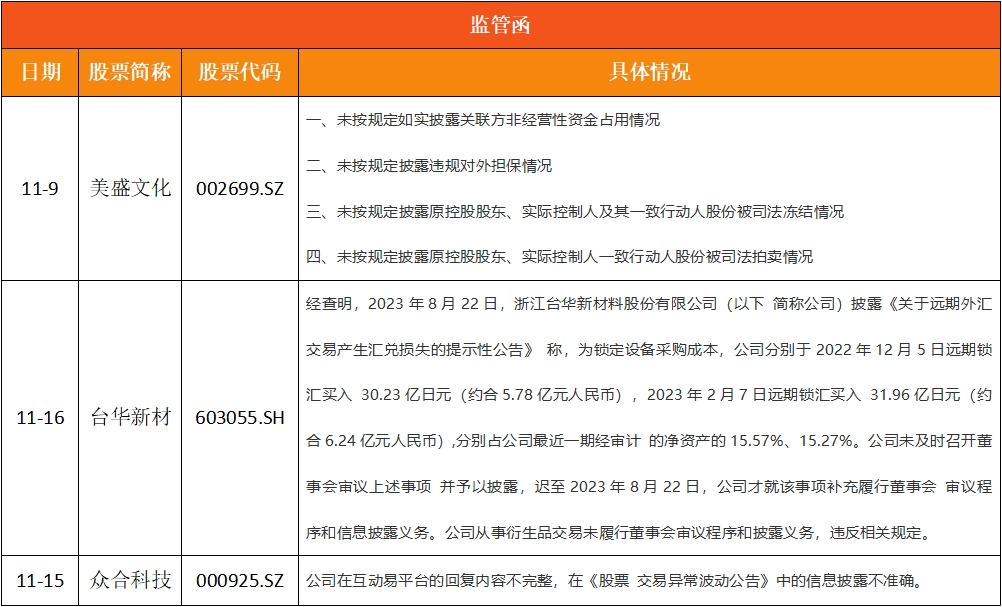This screenshot has height=607, width=1002.
Task: Click the stock name 美盛文化
Action: (x=130, y=188)
